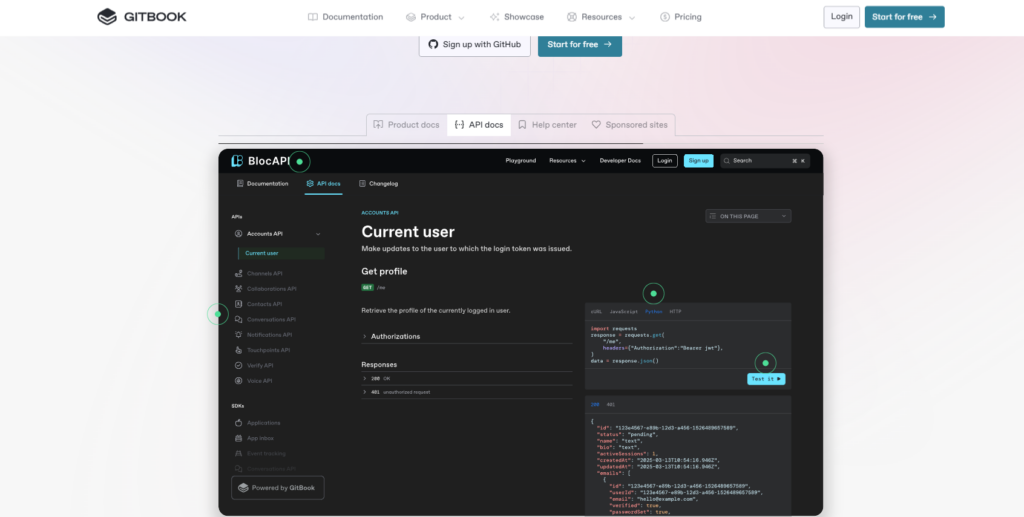Image resolution: width=1024 pixels, height=517 pixels.
Task: Click the GitHub icon on sign-up button
Action: pos(433,45)
